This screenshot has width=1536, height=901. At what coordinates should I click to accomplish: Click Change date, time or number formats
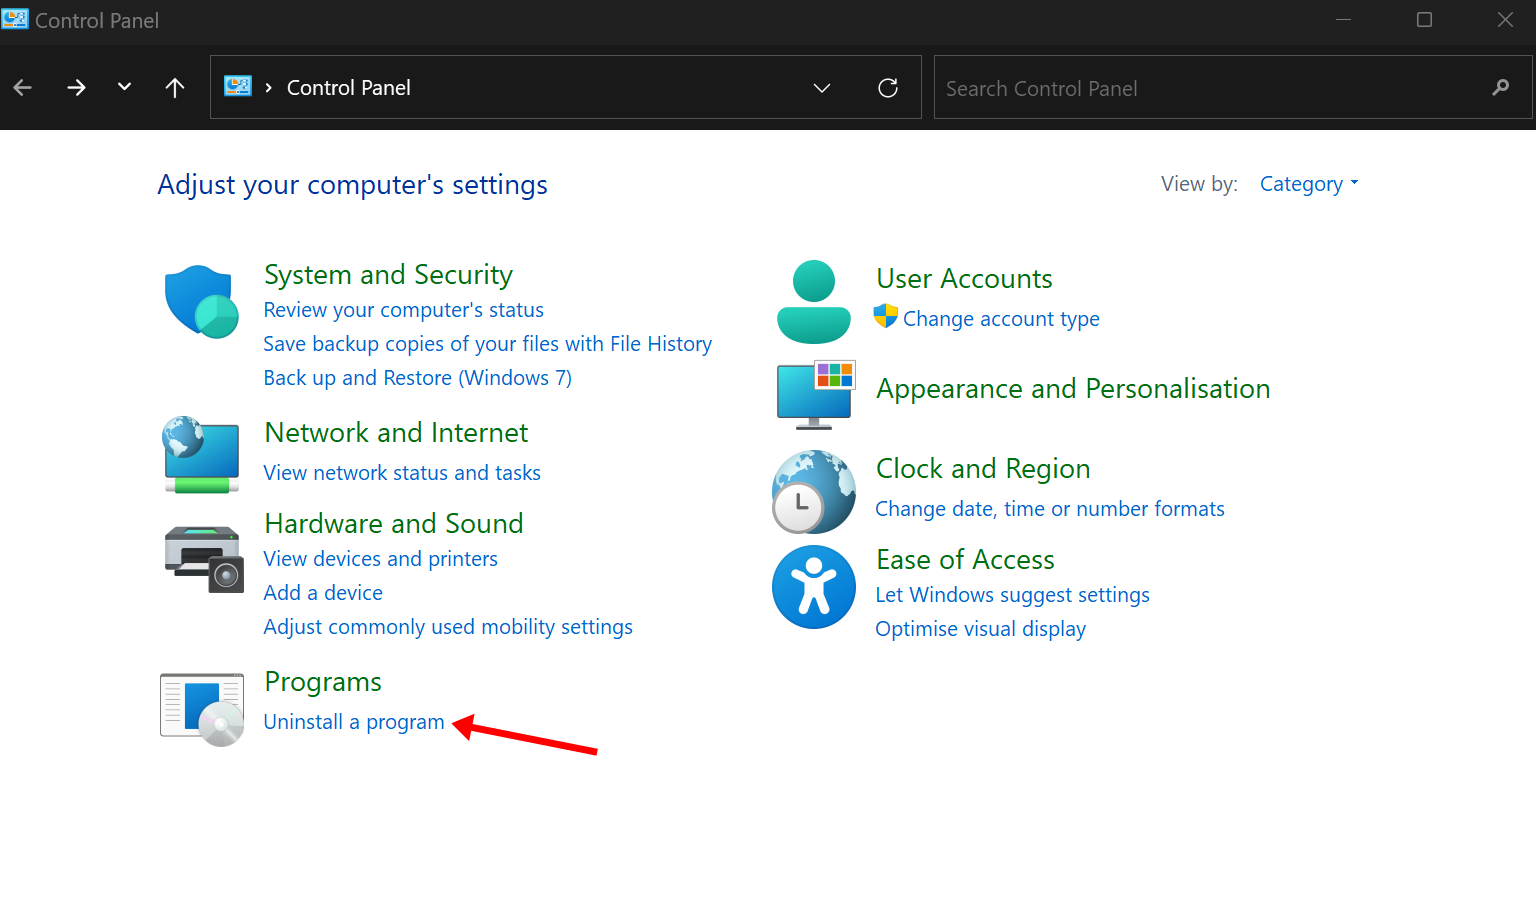point(1050,509)
